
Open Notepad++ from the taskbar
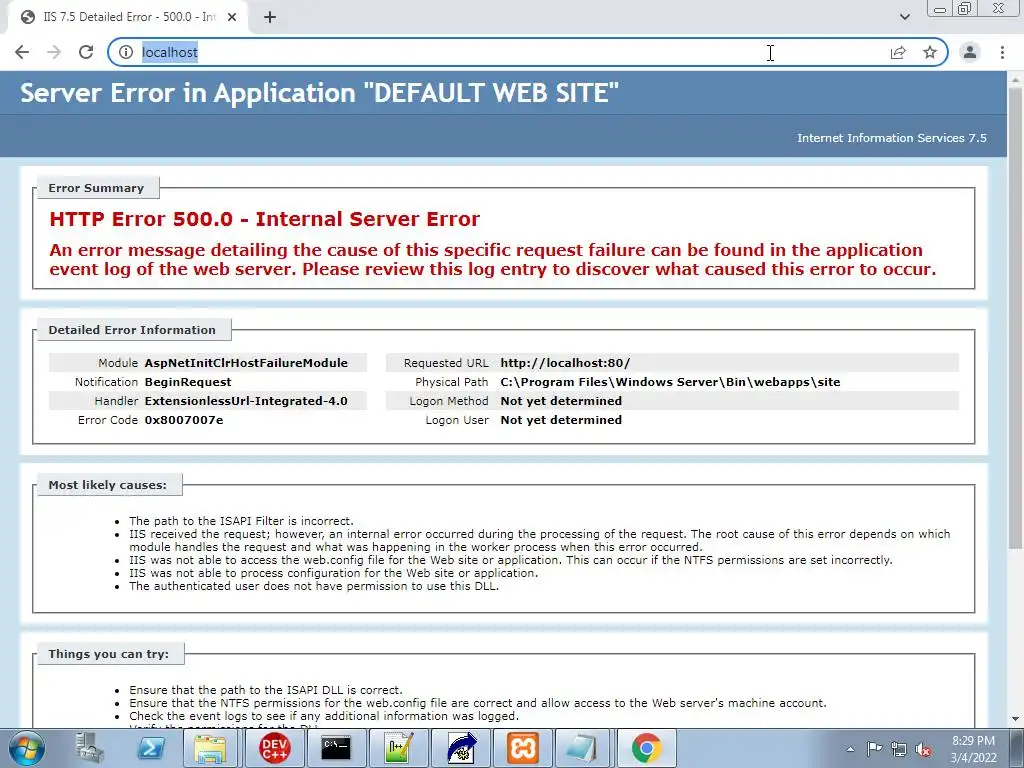pos(398,748)
